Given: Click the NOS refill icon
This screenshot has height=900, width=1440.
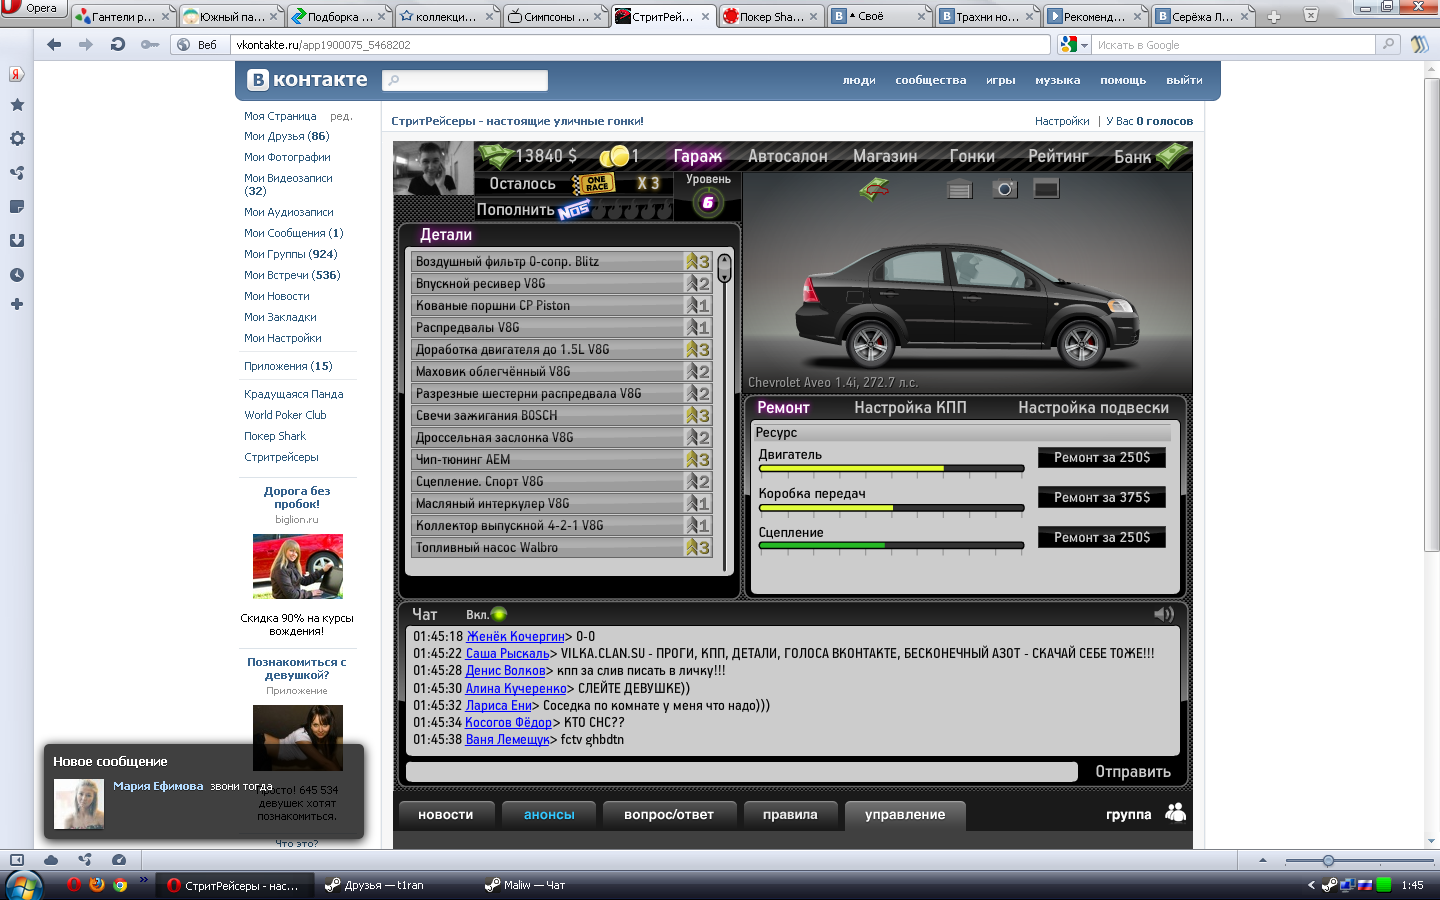Looking at the screenshot, I should pos(574,210).
